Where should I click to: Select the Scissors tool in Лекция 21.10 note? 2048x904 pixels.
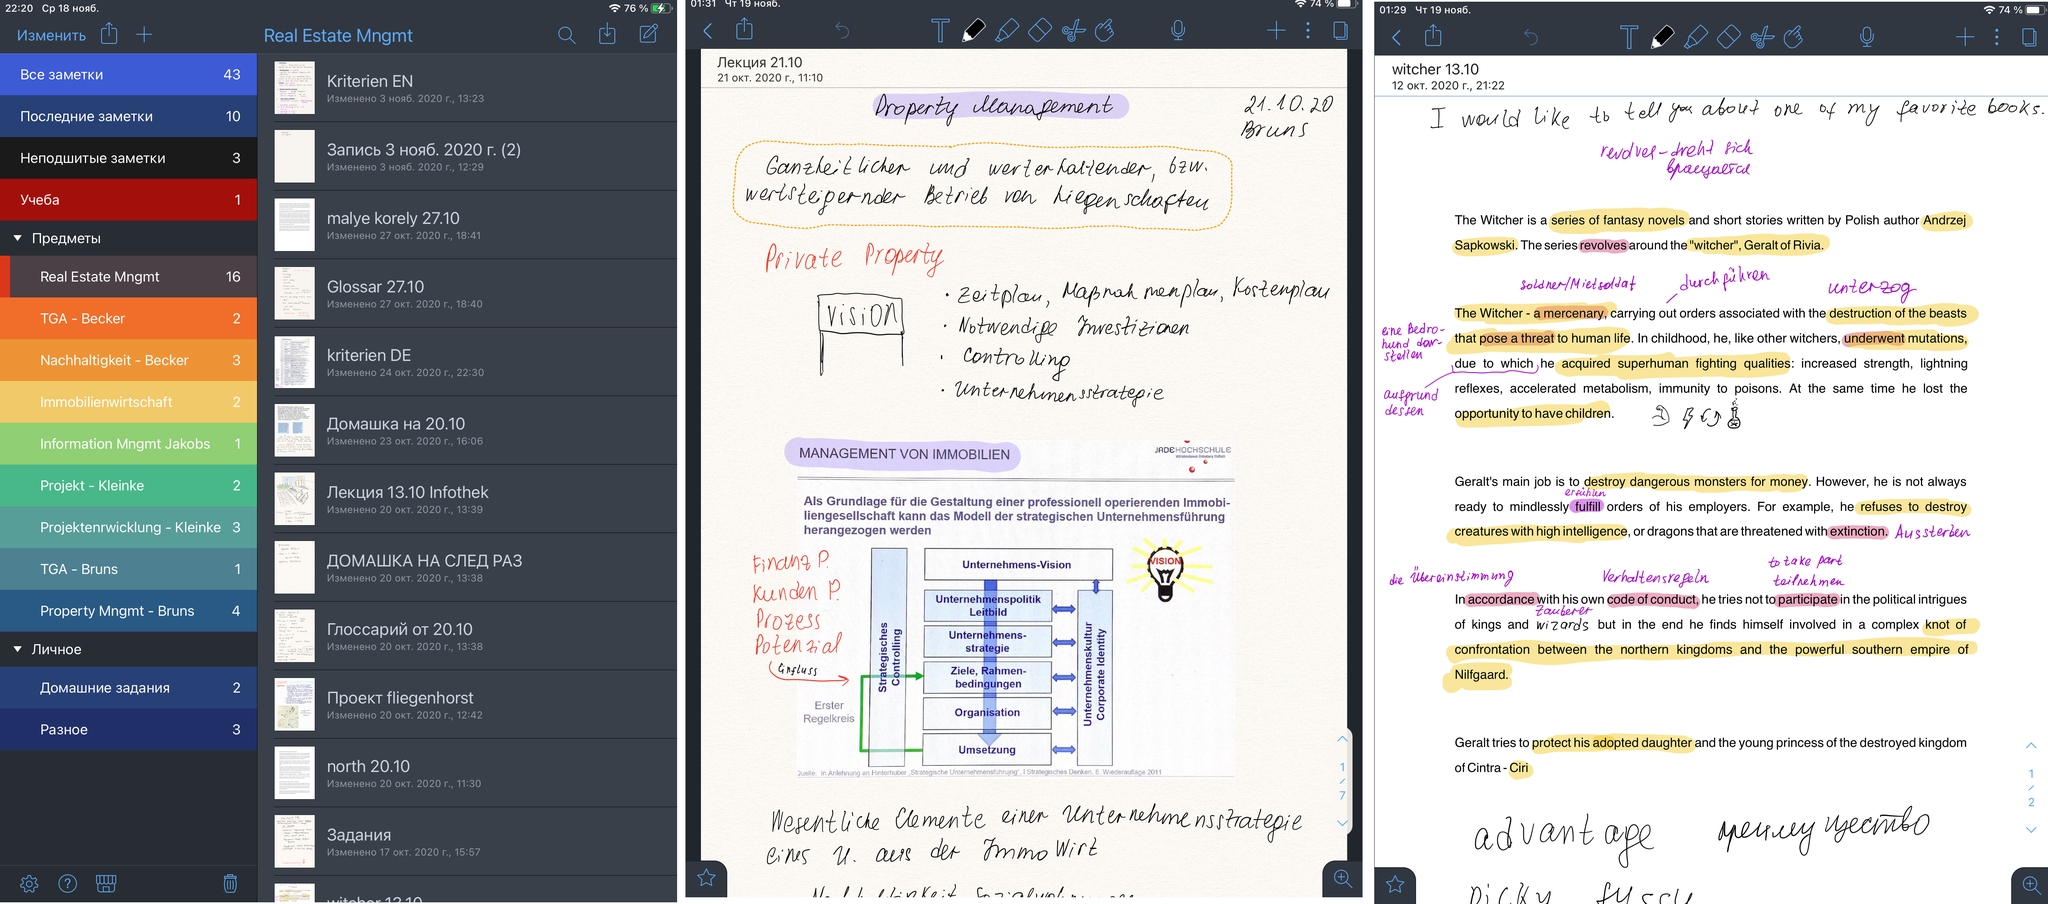tap(1073, 31)
